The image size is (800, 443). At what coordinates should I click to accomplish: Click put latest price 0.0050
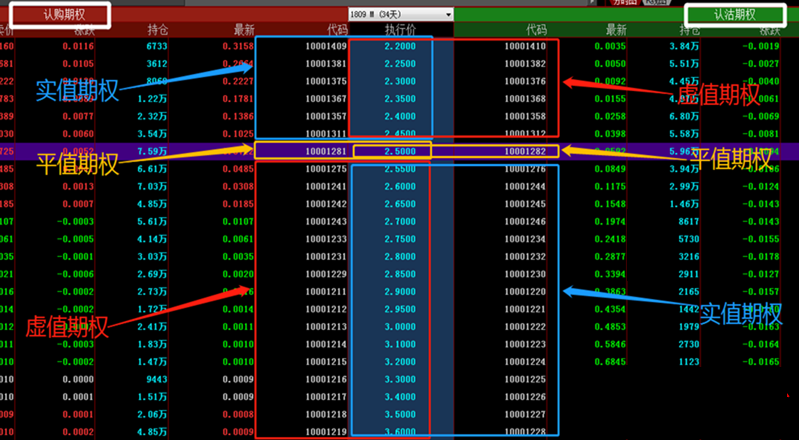click(x=610, y=64)
